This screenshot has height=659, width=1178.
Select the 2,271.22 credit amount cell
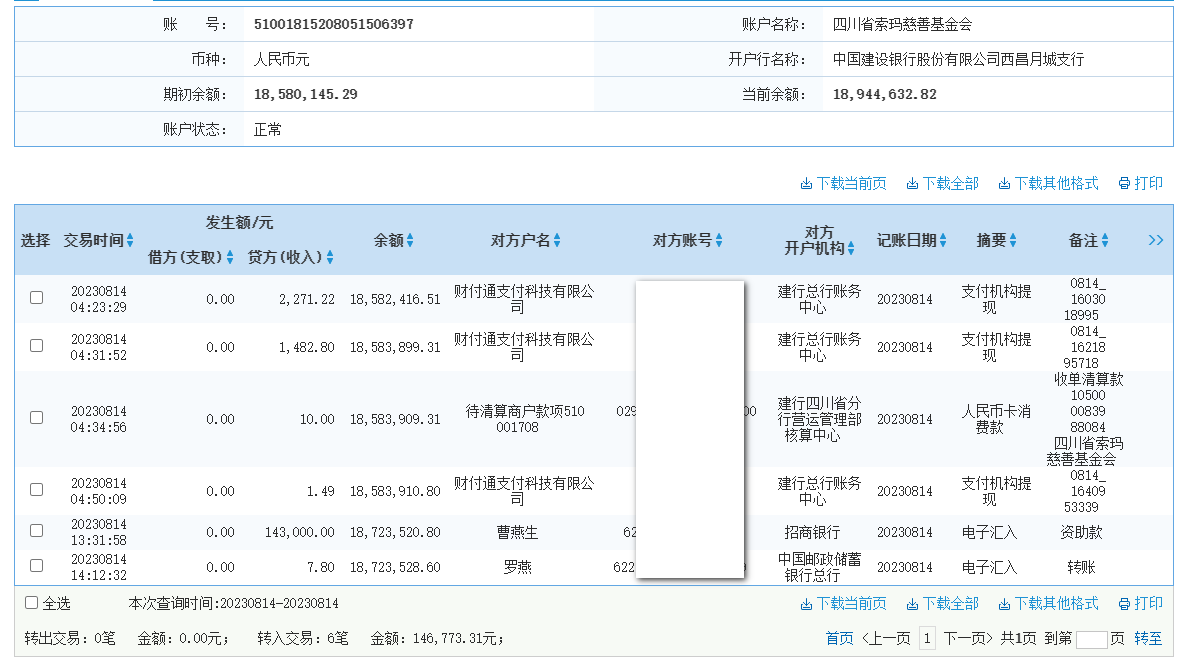tap(307, 299)
